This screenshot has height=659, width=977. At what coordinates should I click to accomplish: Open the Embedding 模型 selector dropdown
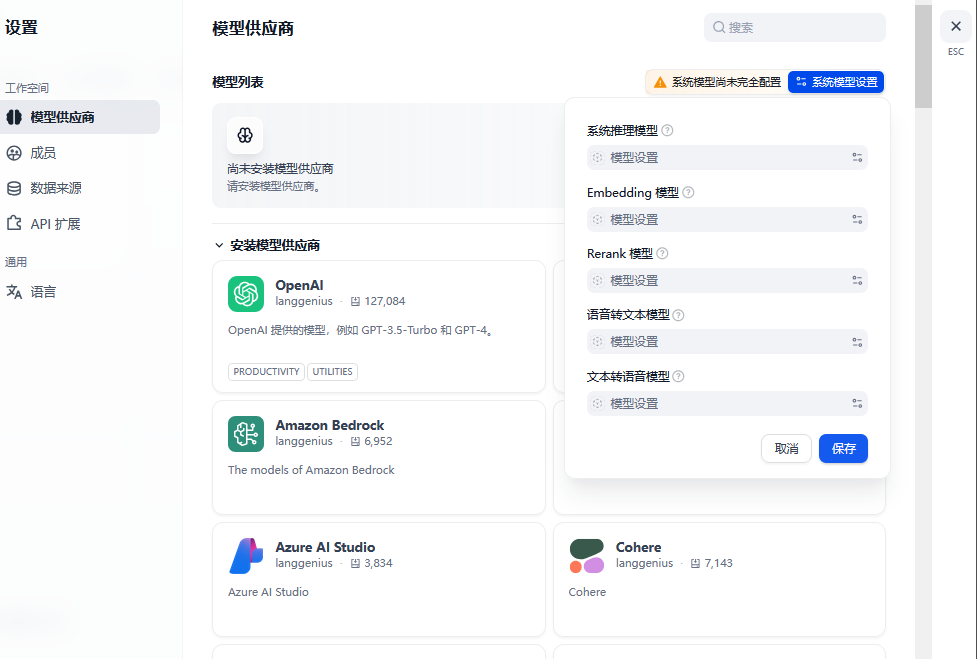(x=727, y=219)
